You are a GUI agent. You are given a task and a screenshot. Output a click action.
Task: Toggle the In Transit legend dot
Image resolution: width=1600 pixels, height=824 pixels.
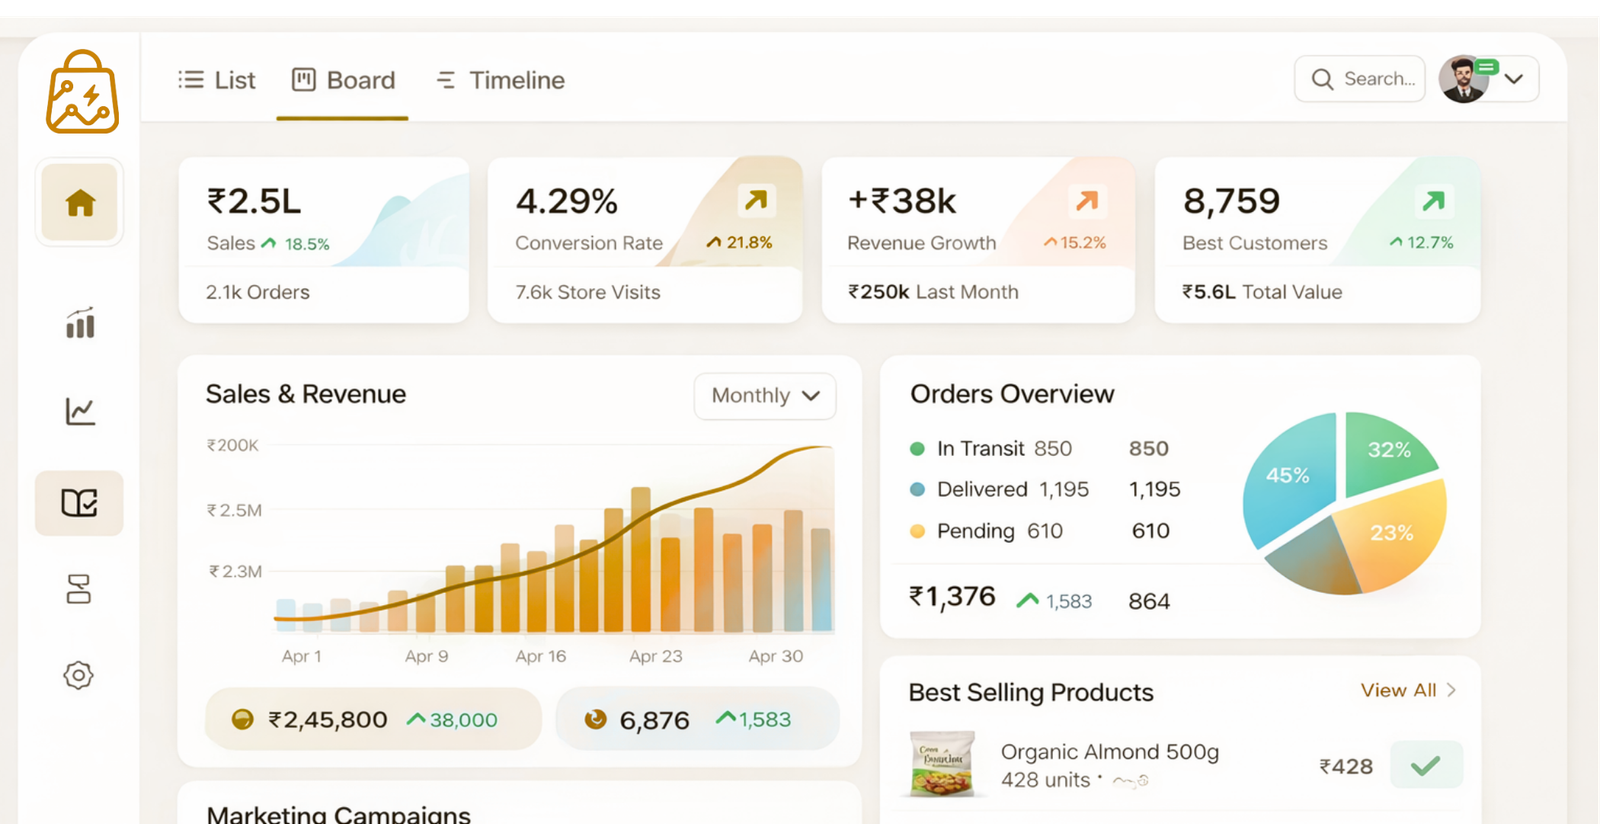pos(917,449)
